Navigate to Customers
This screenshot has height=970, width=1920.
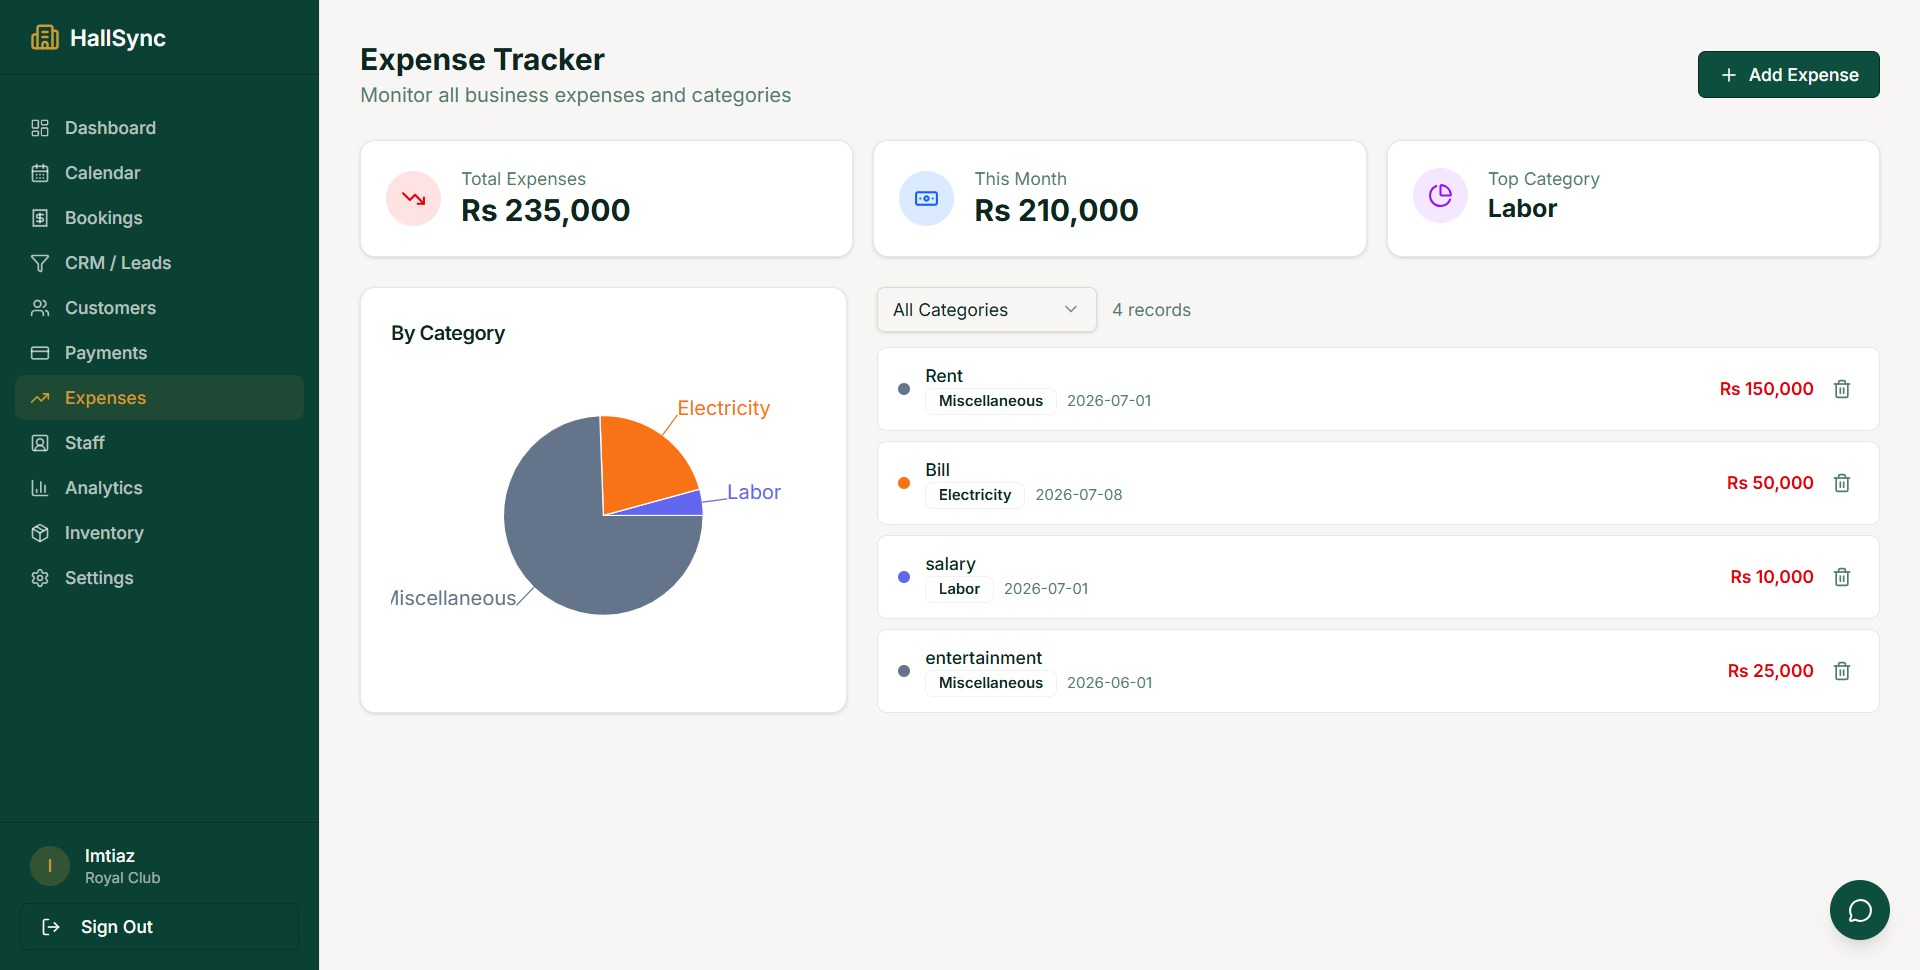[159, 308]
